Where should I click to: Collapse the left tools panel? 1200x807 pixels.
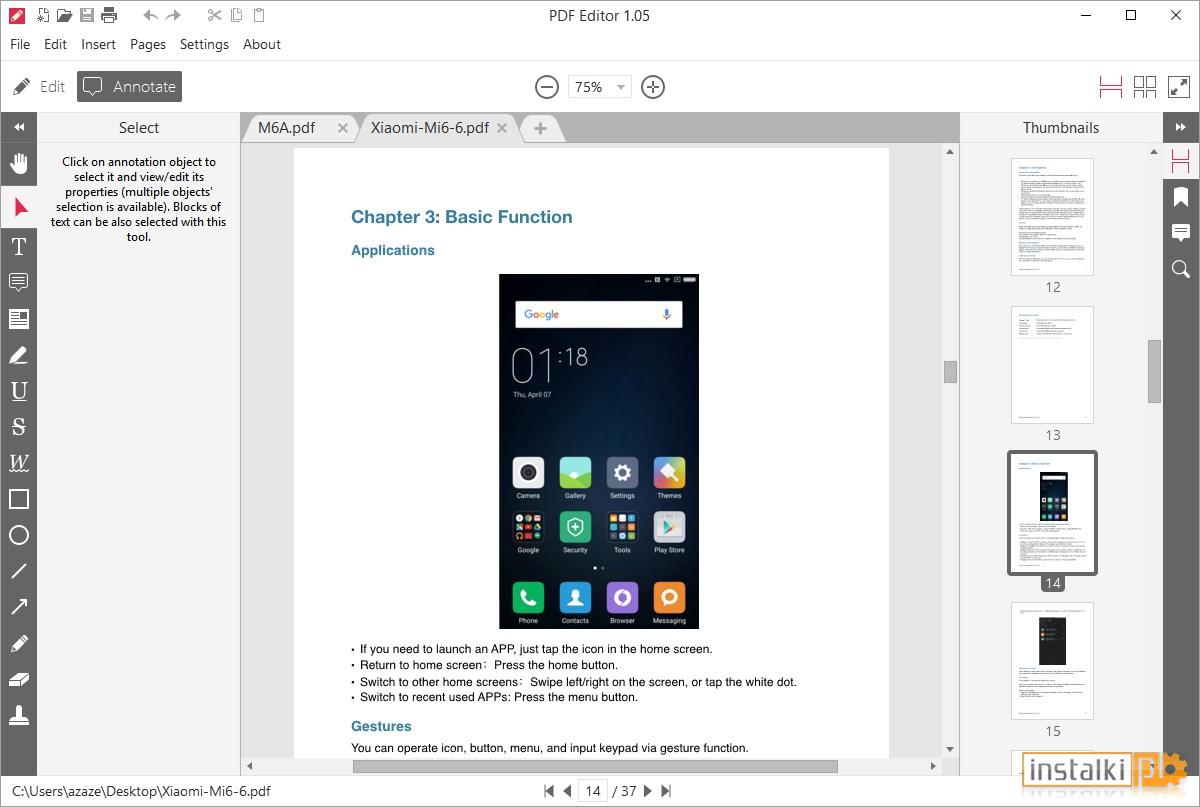tap(19, 127)
